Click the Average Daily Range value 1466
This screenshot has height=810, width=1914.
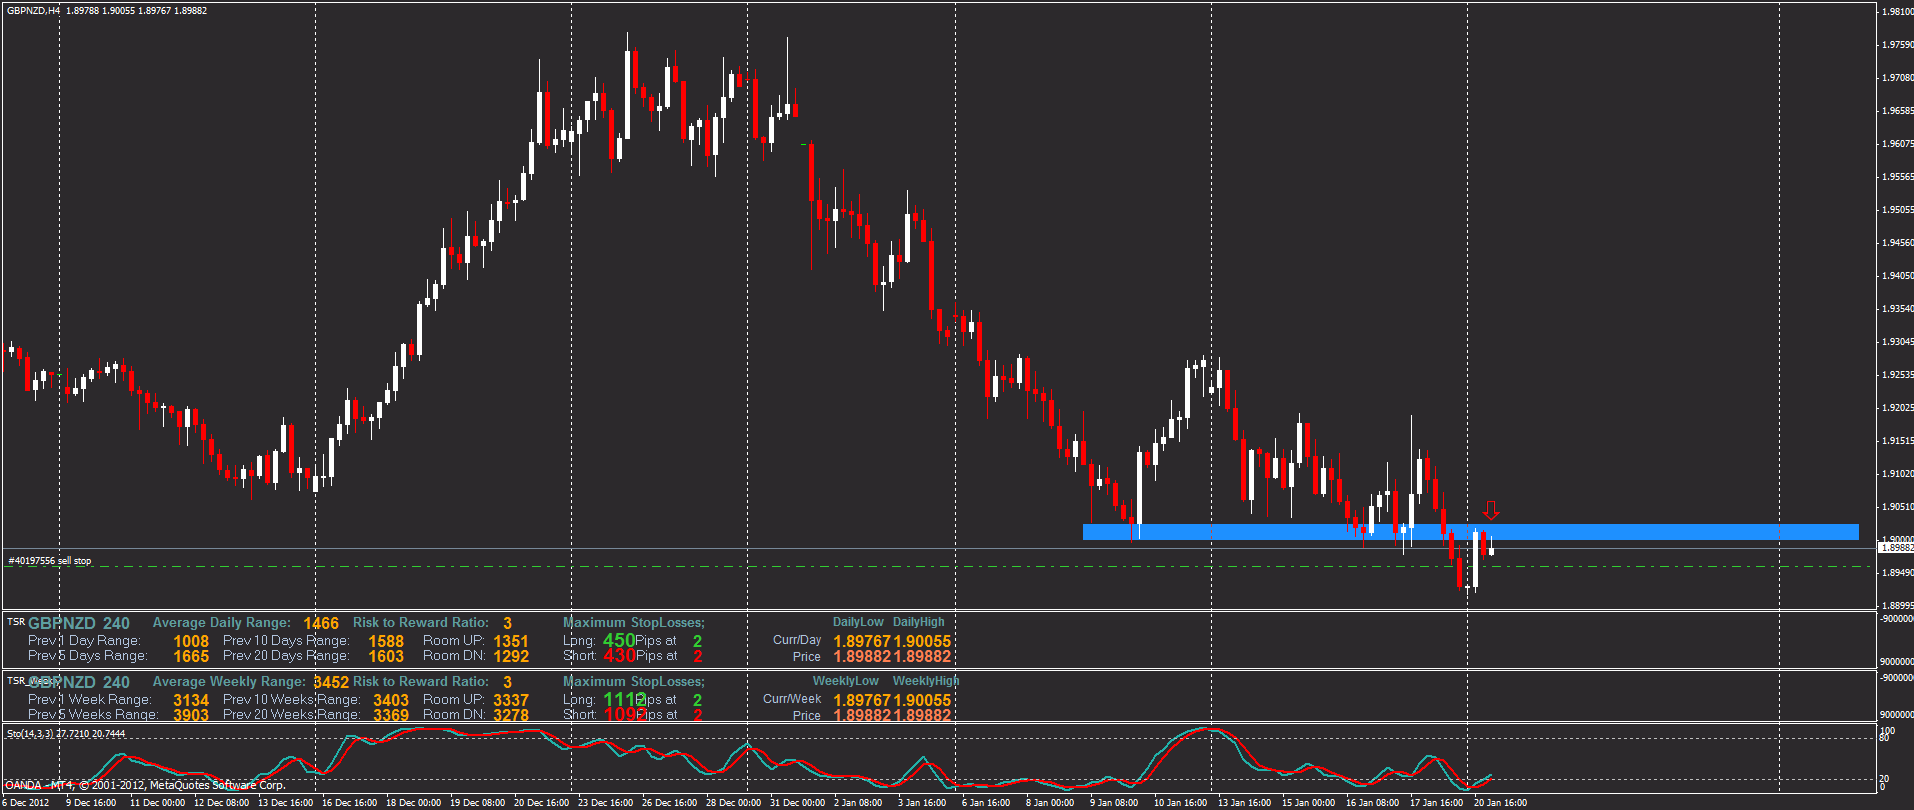tap(321, 623)
